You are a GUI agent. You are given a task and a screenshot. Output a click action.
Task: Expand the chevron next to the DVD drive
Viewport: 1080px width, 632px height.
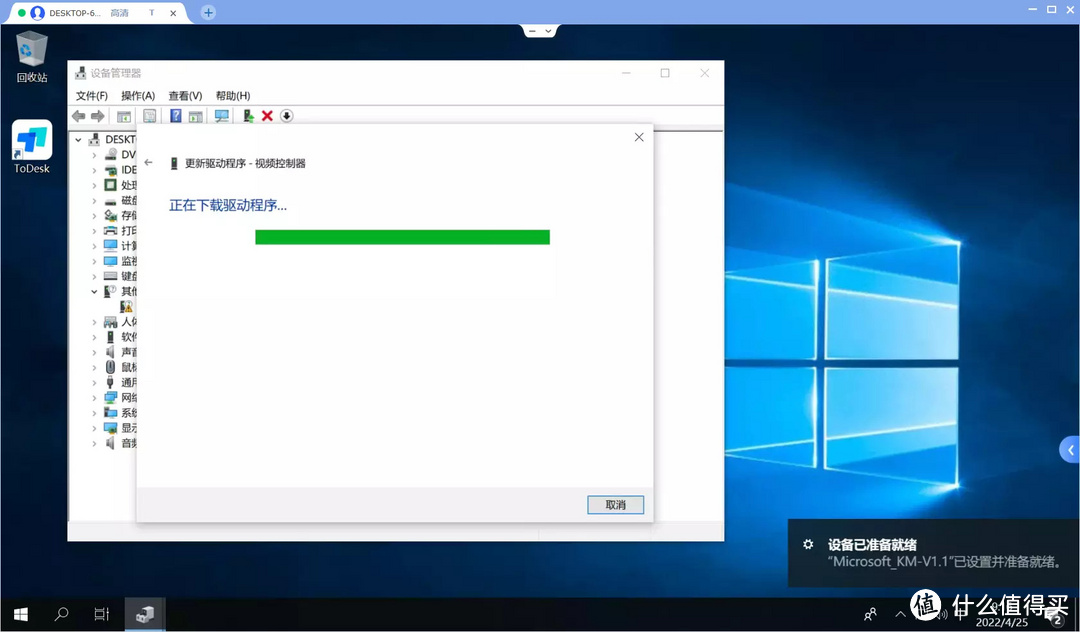94,155
